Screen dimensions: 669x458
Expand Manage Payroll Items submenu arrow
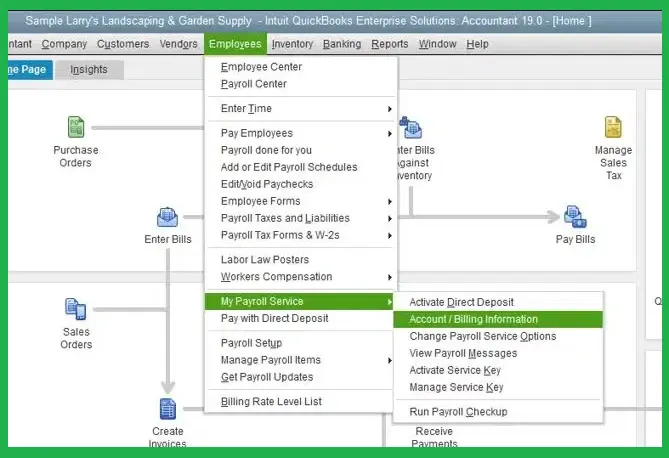pyautogui.click(x=390, y=361)
